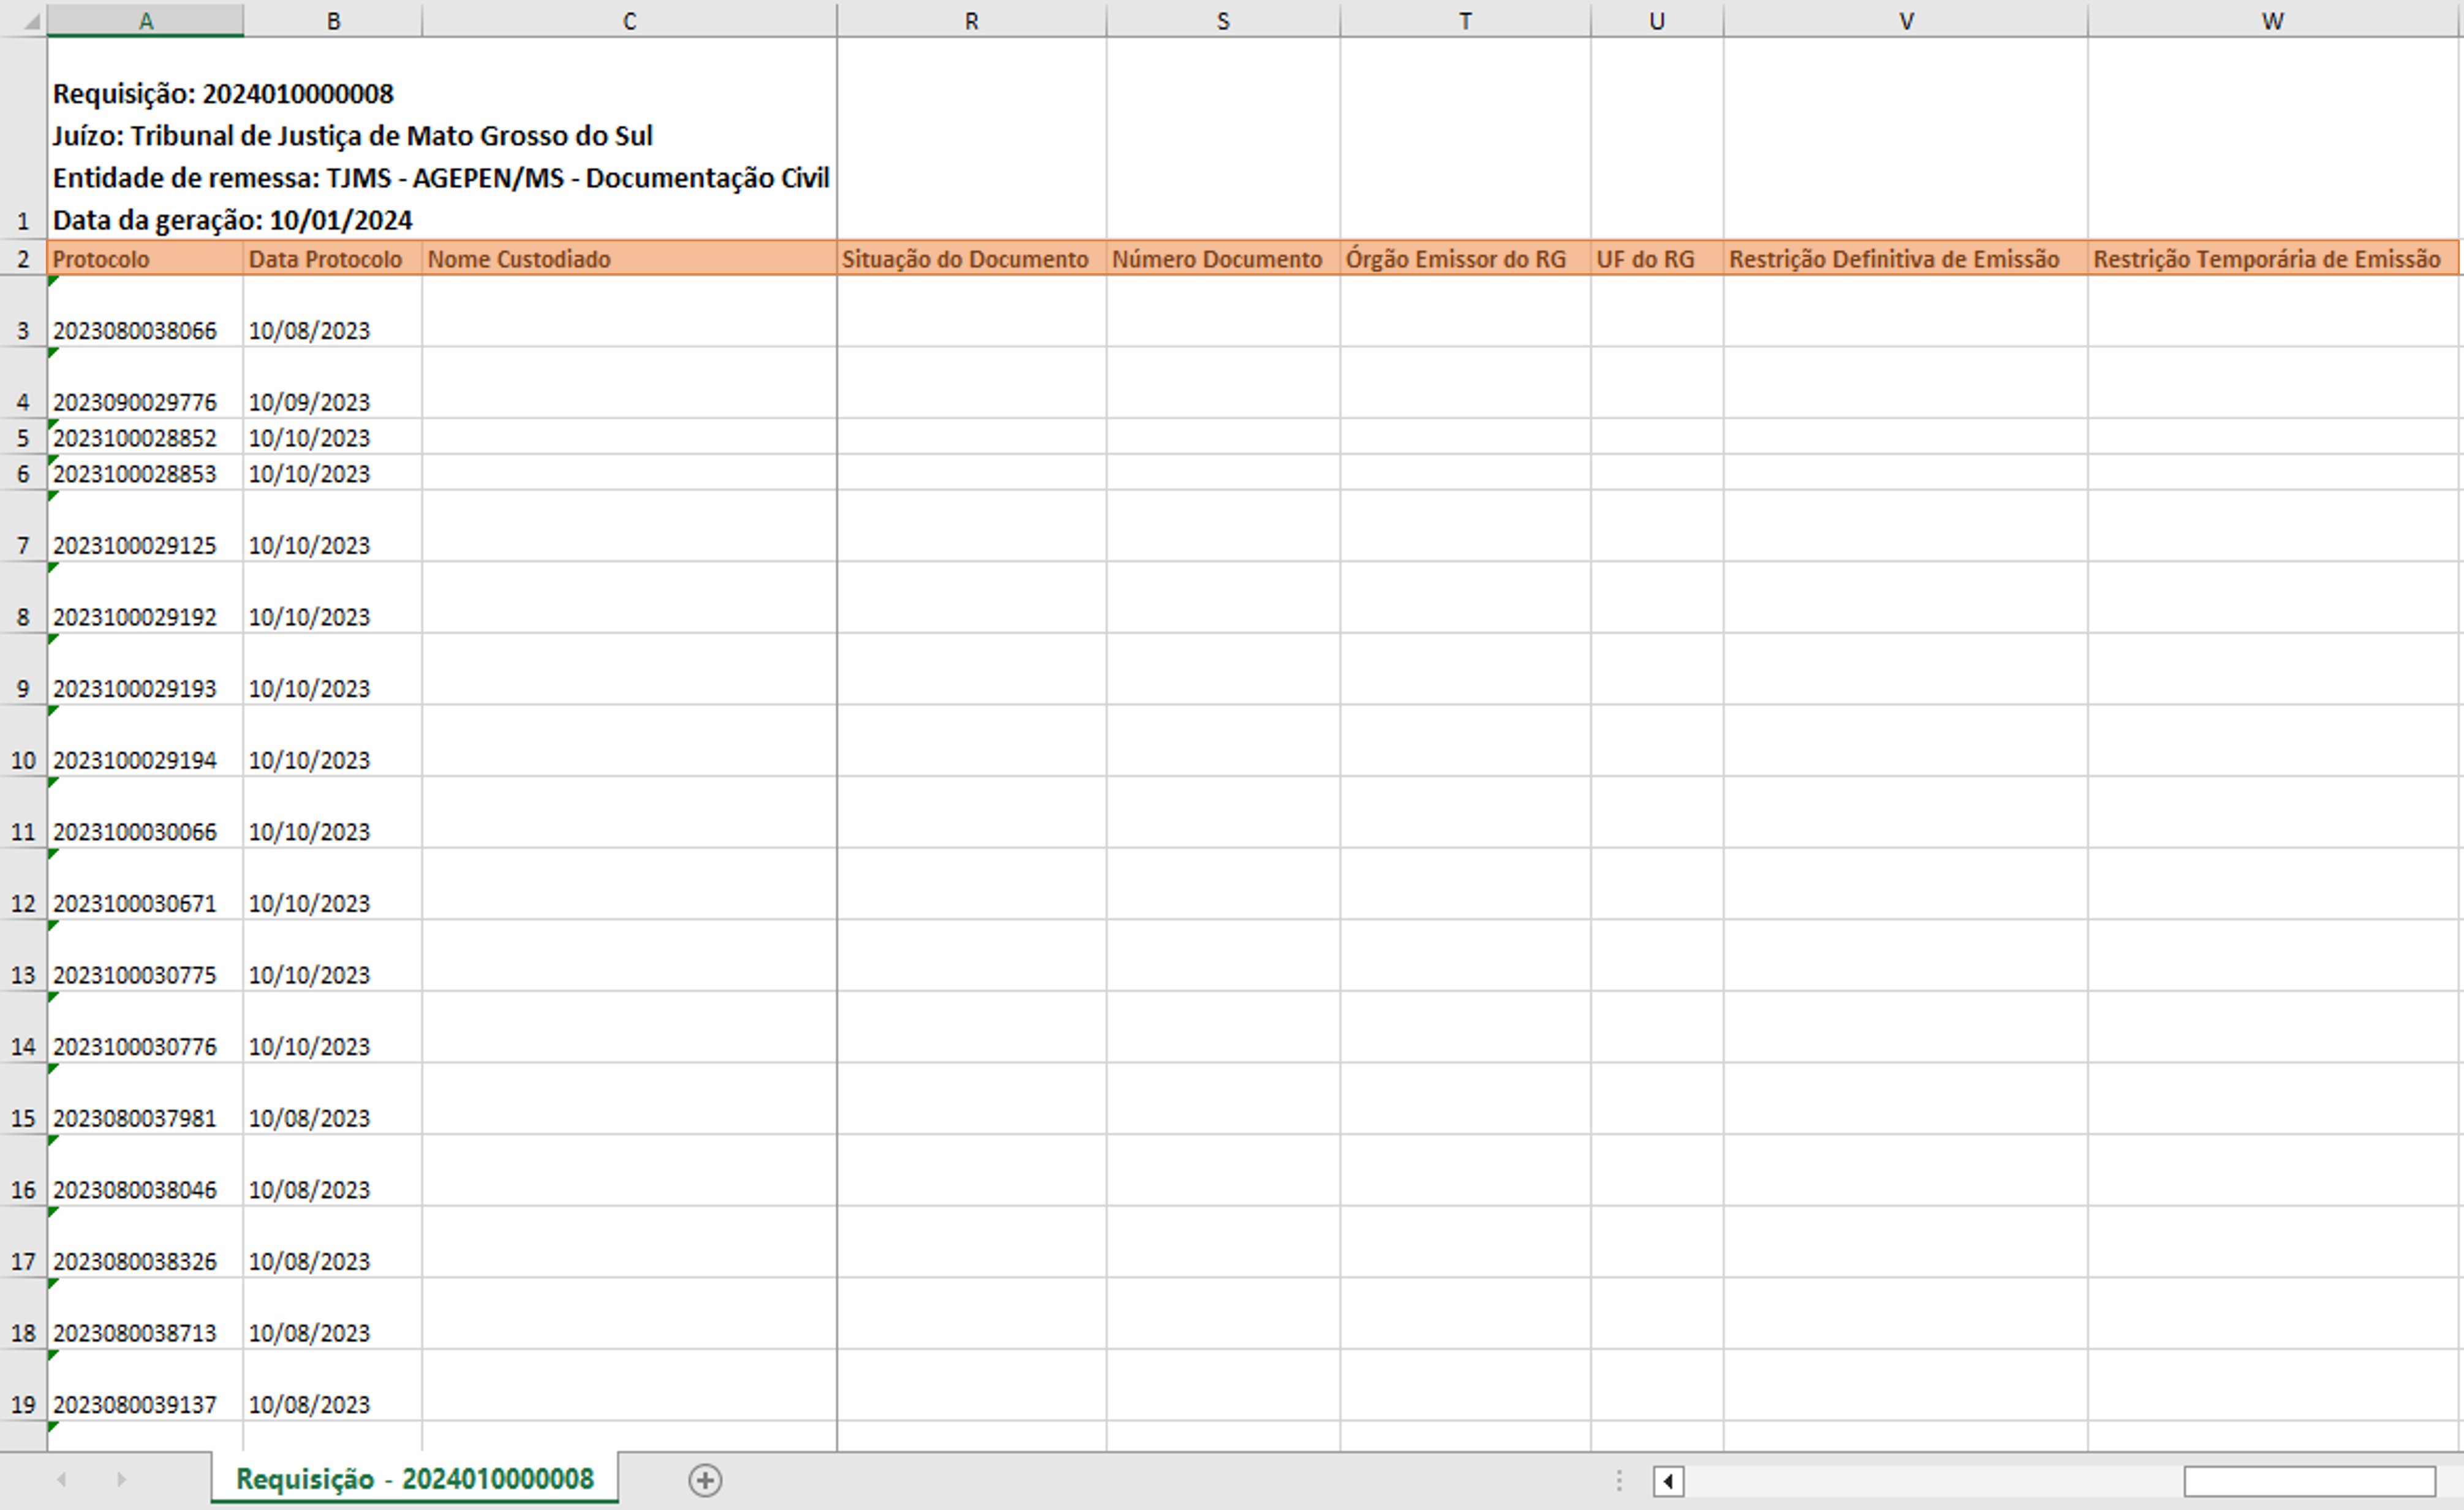The width and height of the screenshot is (2464, 1510).
Task: Select protocol cell 2023100029125
Action: point(145,526)
